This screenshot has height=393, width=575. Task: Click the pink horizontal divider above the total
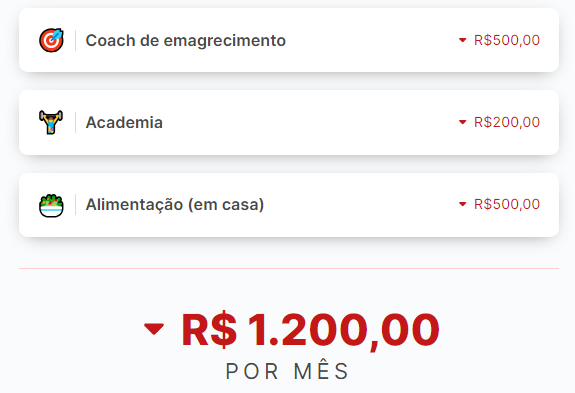[289, 268]
